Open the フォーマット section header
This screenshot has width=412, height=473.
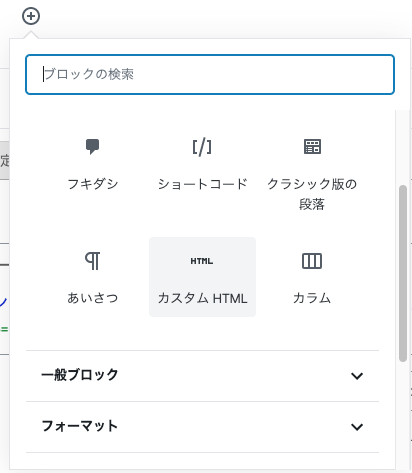(x=202, y=427)
